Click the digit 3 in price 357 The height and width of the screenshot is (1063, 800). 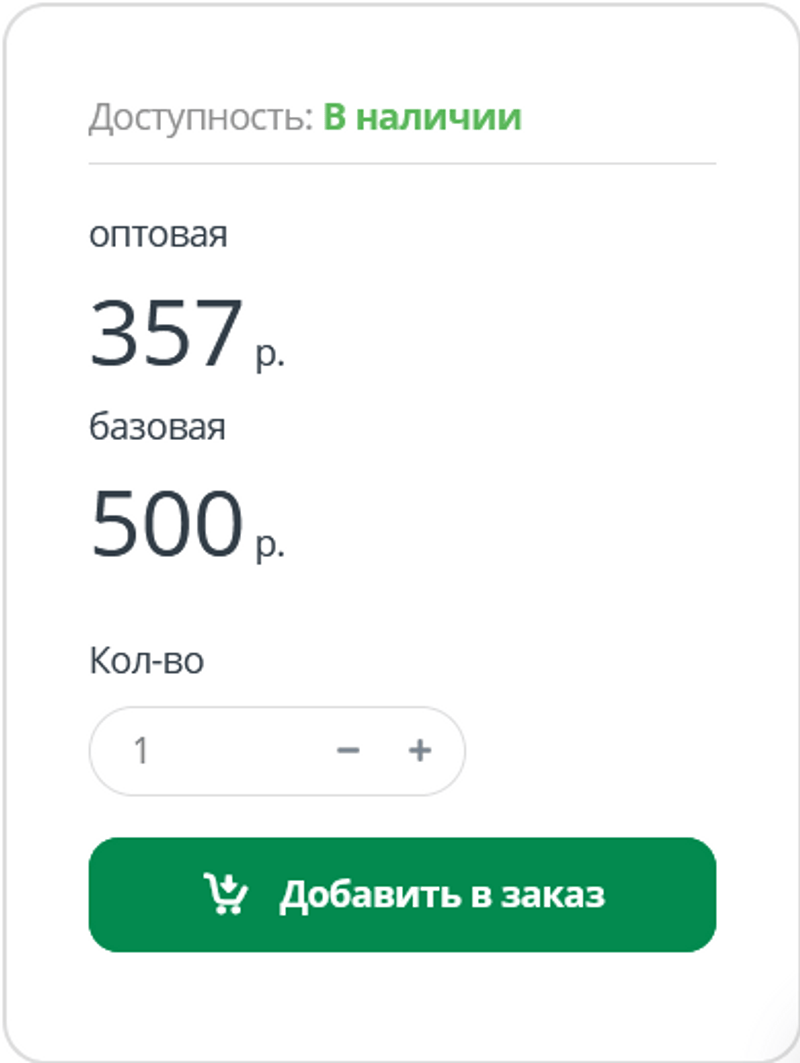point(115,333)
